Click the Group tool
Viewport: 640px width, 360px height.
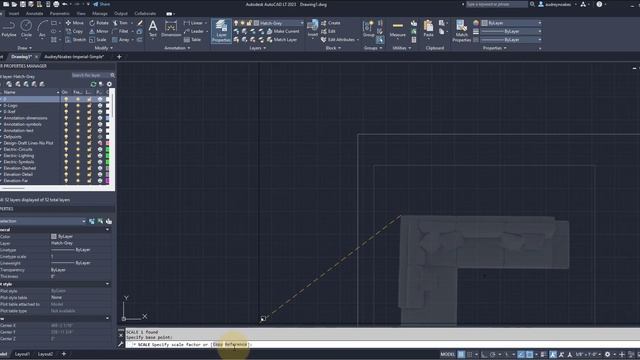point(369,29)
